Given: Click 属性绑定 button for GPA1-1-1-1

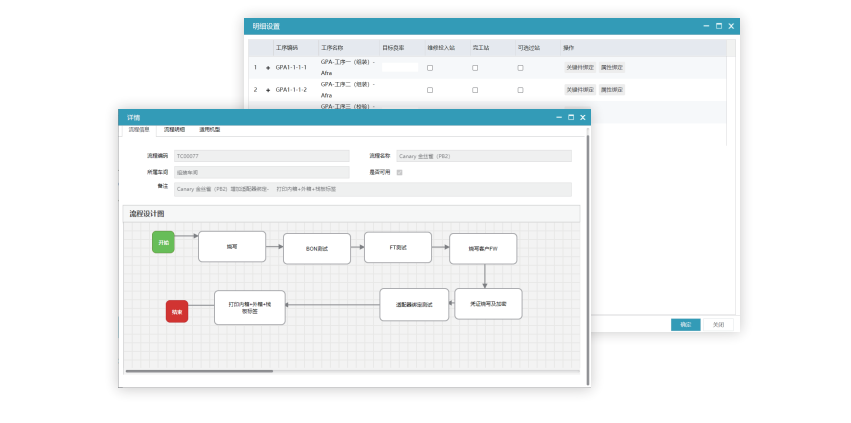Looking at the screenshot, I should tap(612, 68).
